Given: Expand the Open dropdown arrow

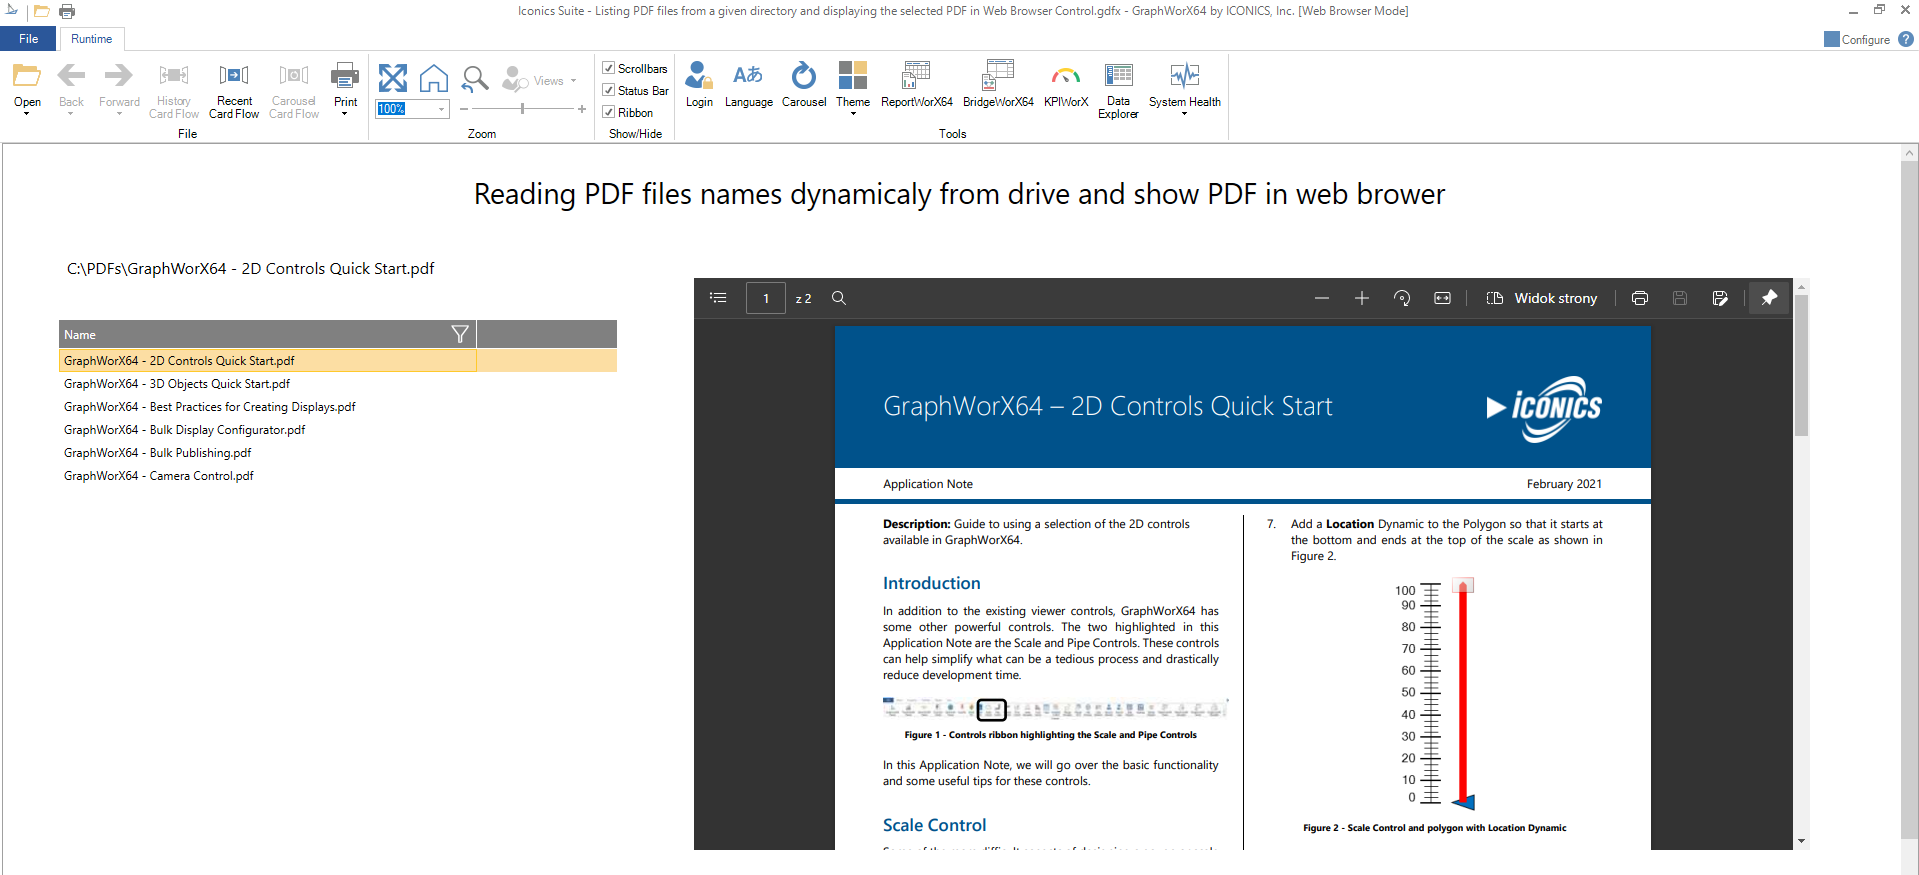Looking at the screenshot, I should tap(27, 114).
